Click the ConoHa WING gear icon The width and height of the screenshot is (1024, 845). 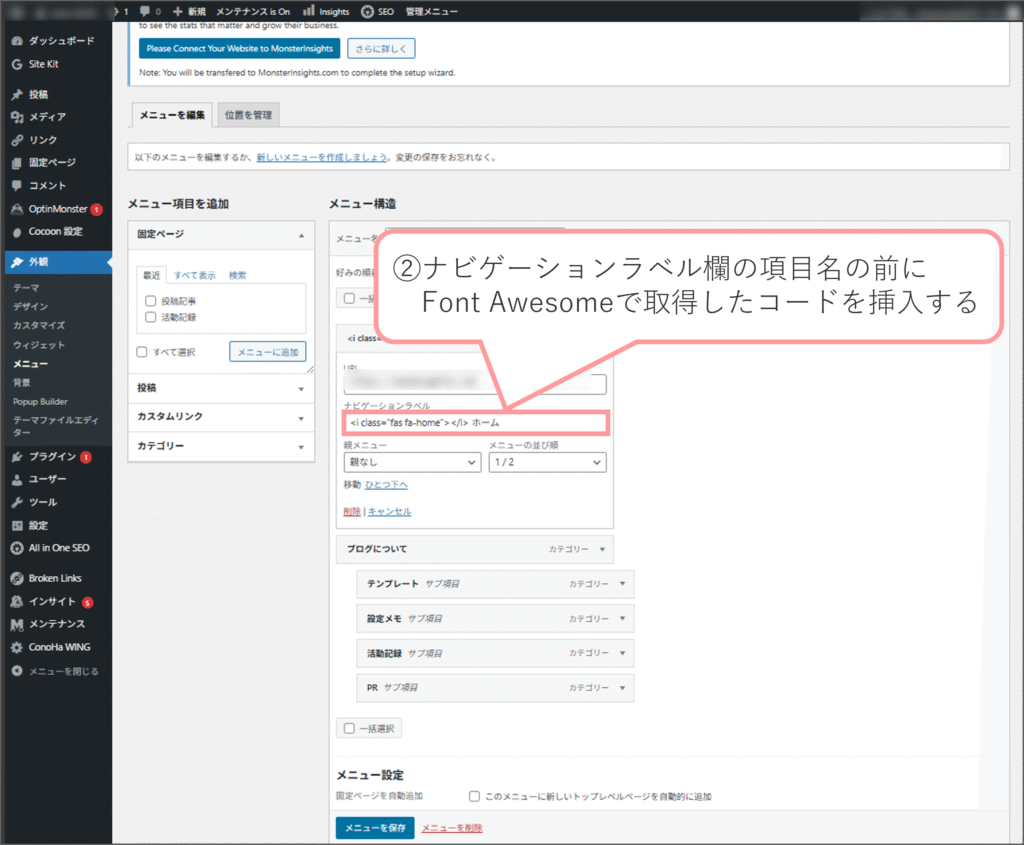pyautogui.click(x=17, y=647)
